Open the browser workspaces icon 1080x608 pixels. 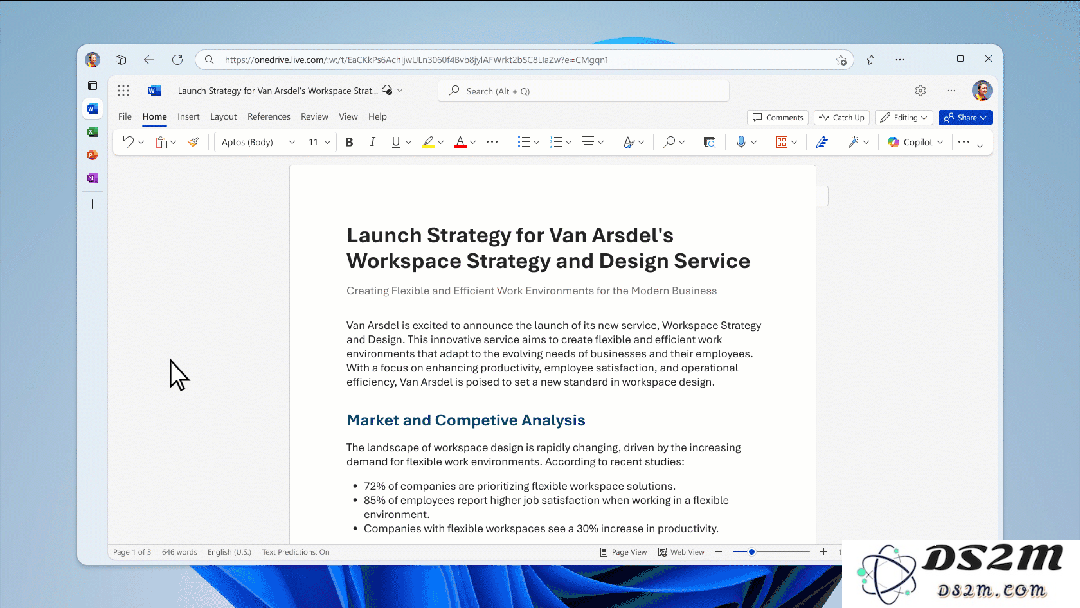tap(121, 60)
